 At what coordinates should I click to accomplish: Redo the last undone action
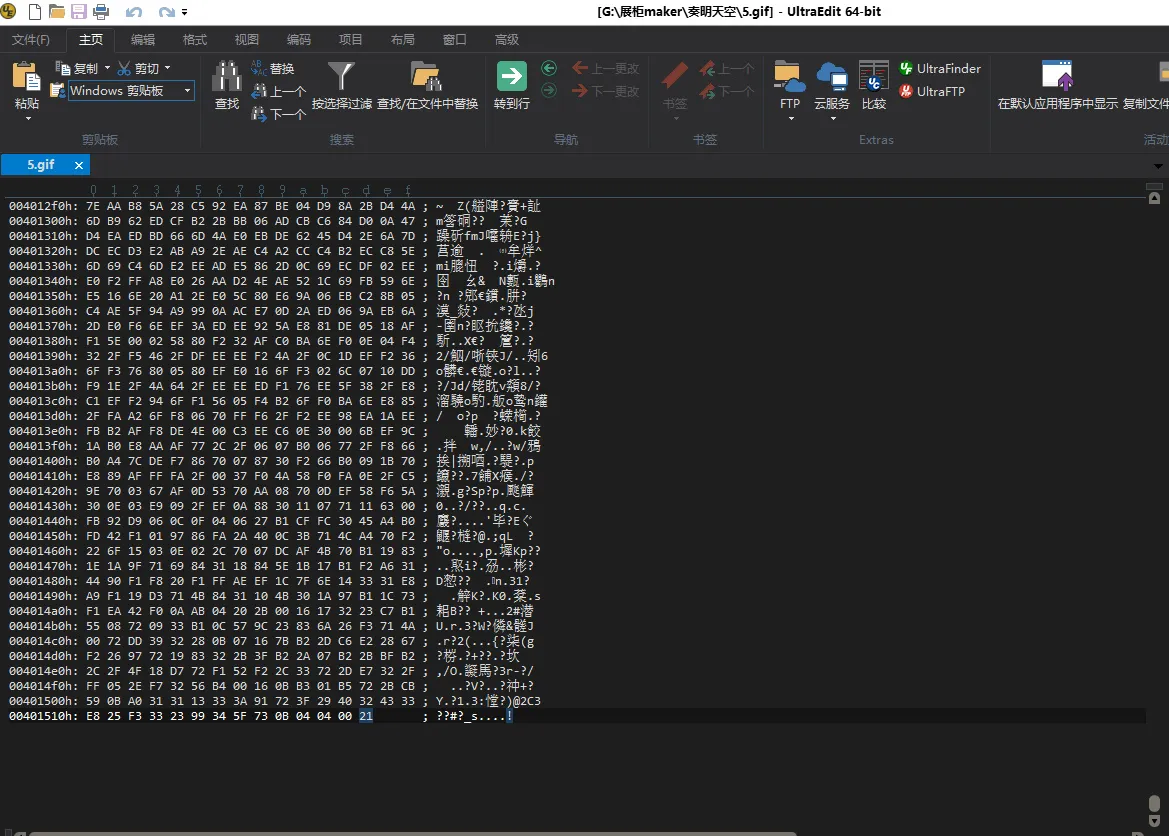[x=166, y=12]
